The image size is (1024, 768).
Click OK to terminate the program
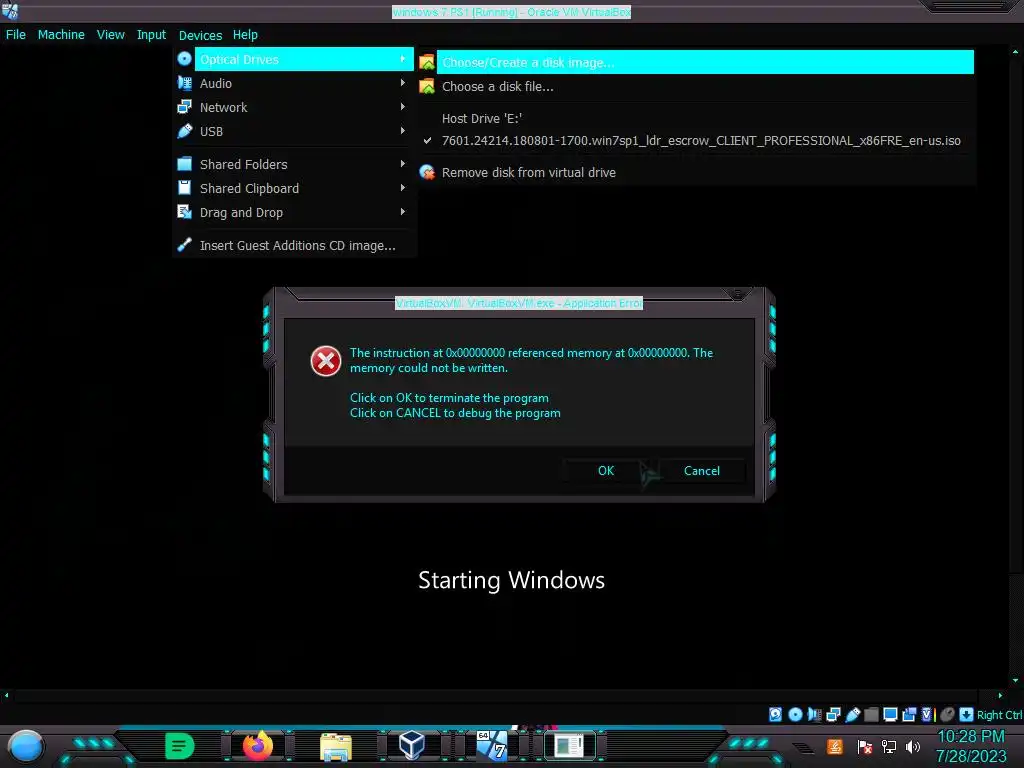pyautogui.click(x=605, y=471)
